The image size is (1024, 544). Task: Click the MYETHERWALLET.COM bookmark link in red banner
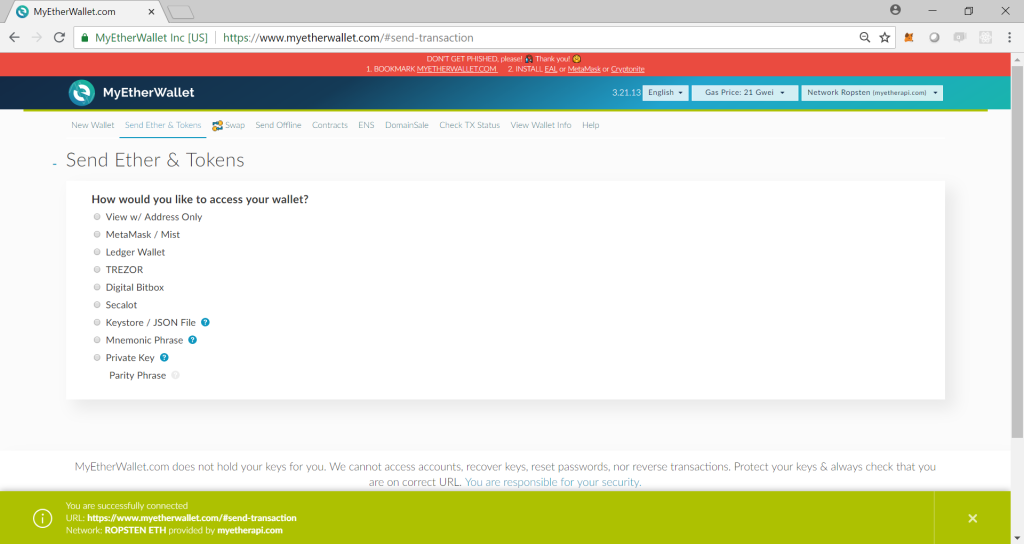(x=457, y=69)
